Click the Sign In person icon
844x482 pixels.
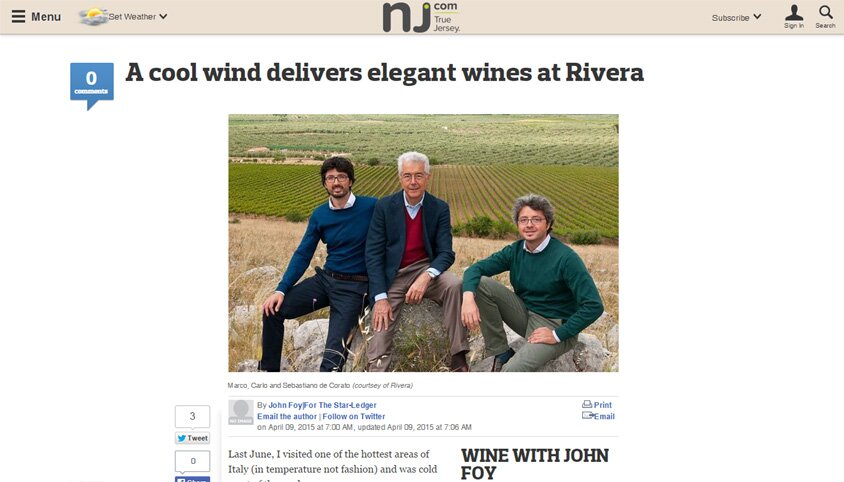coord(793,17)
